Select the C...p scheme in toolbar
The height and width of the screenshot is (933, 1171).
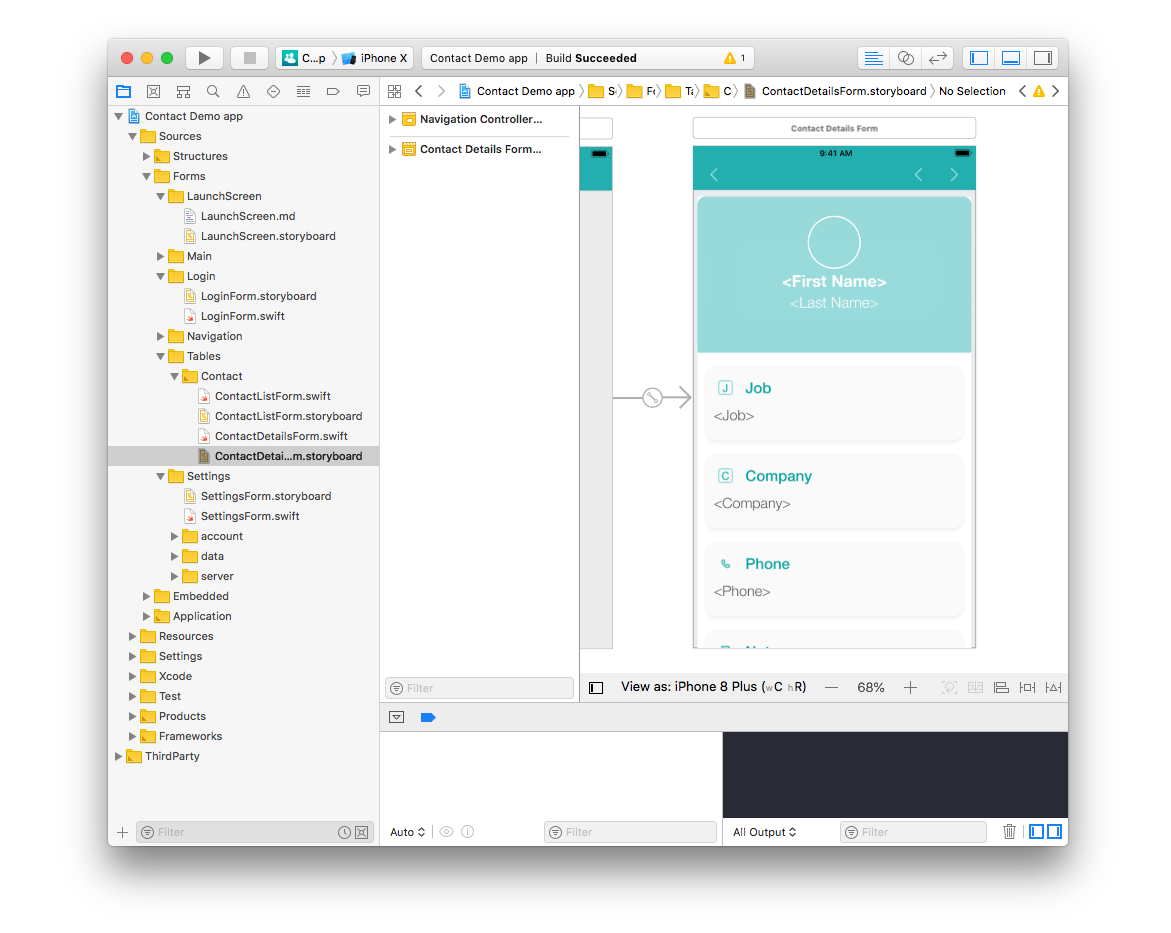[304, 58]
